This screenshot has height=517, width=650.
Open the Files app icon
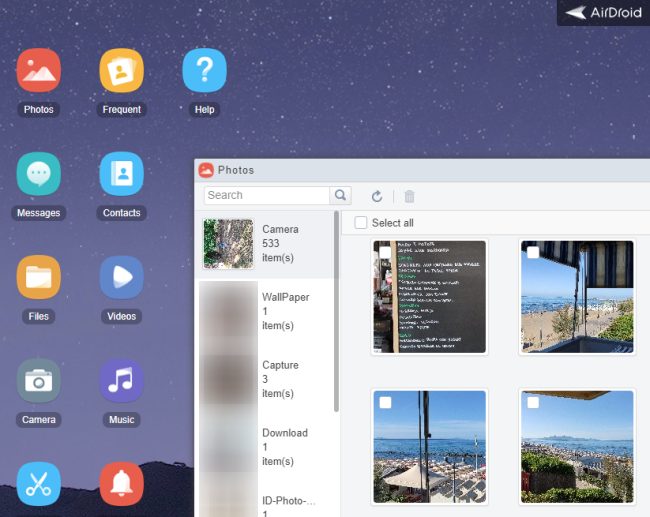38,278
